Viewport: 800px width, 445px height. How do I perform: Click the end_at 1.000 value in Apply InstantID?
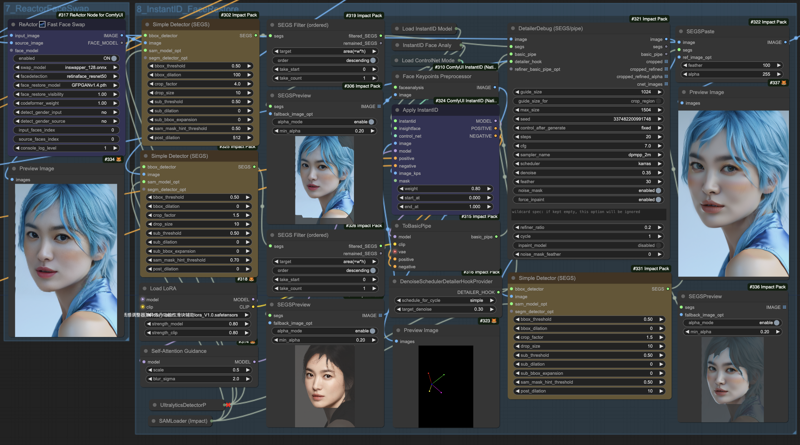(x=474, y=207)
